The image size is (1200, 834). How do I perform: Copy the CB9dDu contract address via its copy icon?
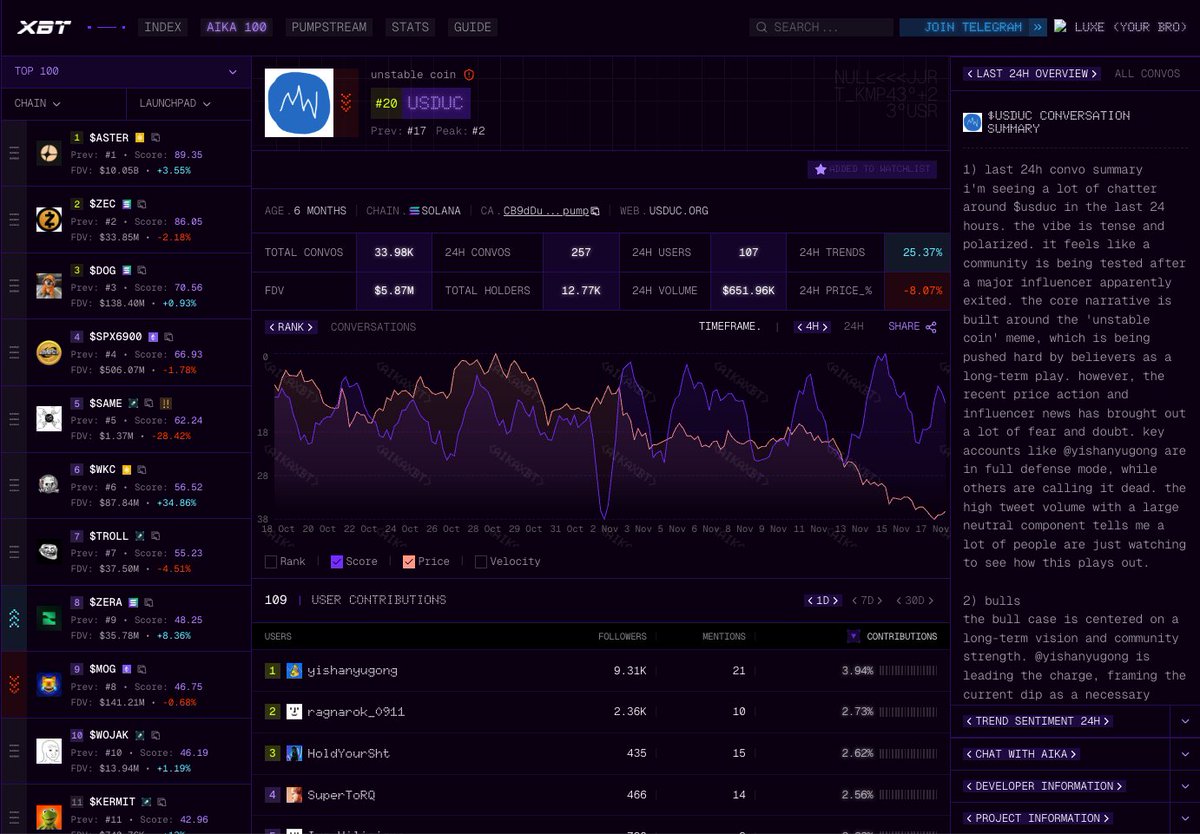pyautogui.click(x=593, y=211)
